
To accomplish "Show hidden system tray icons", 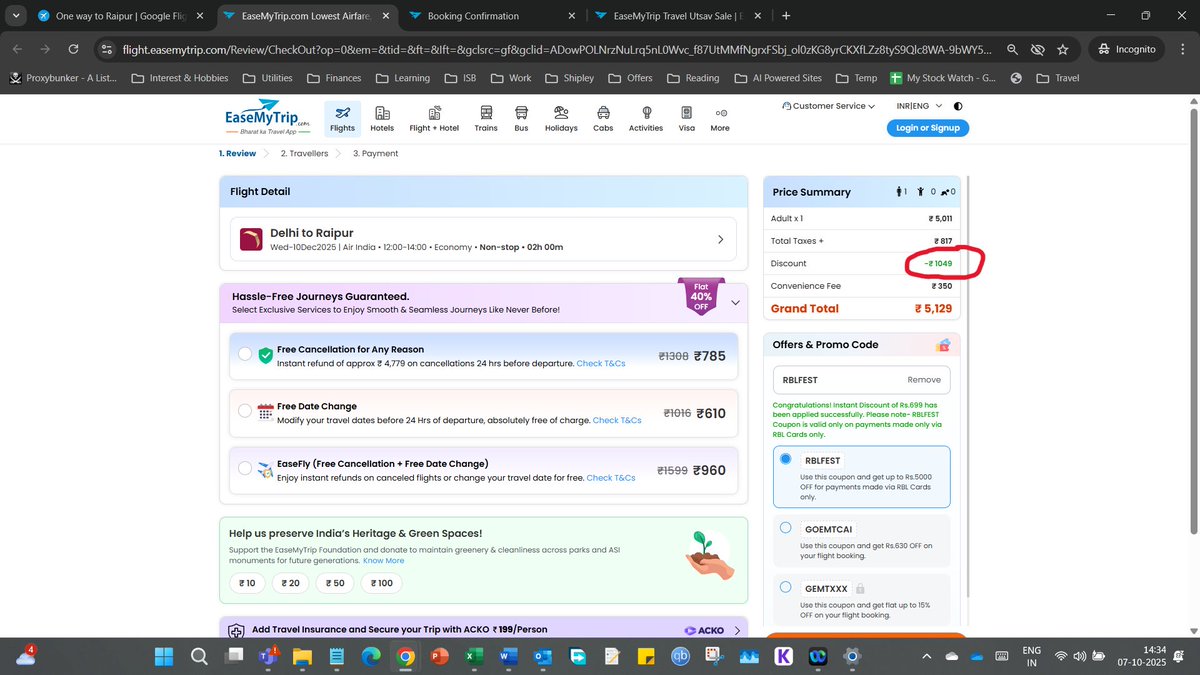I will 926,656.
